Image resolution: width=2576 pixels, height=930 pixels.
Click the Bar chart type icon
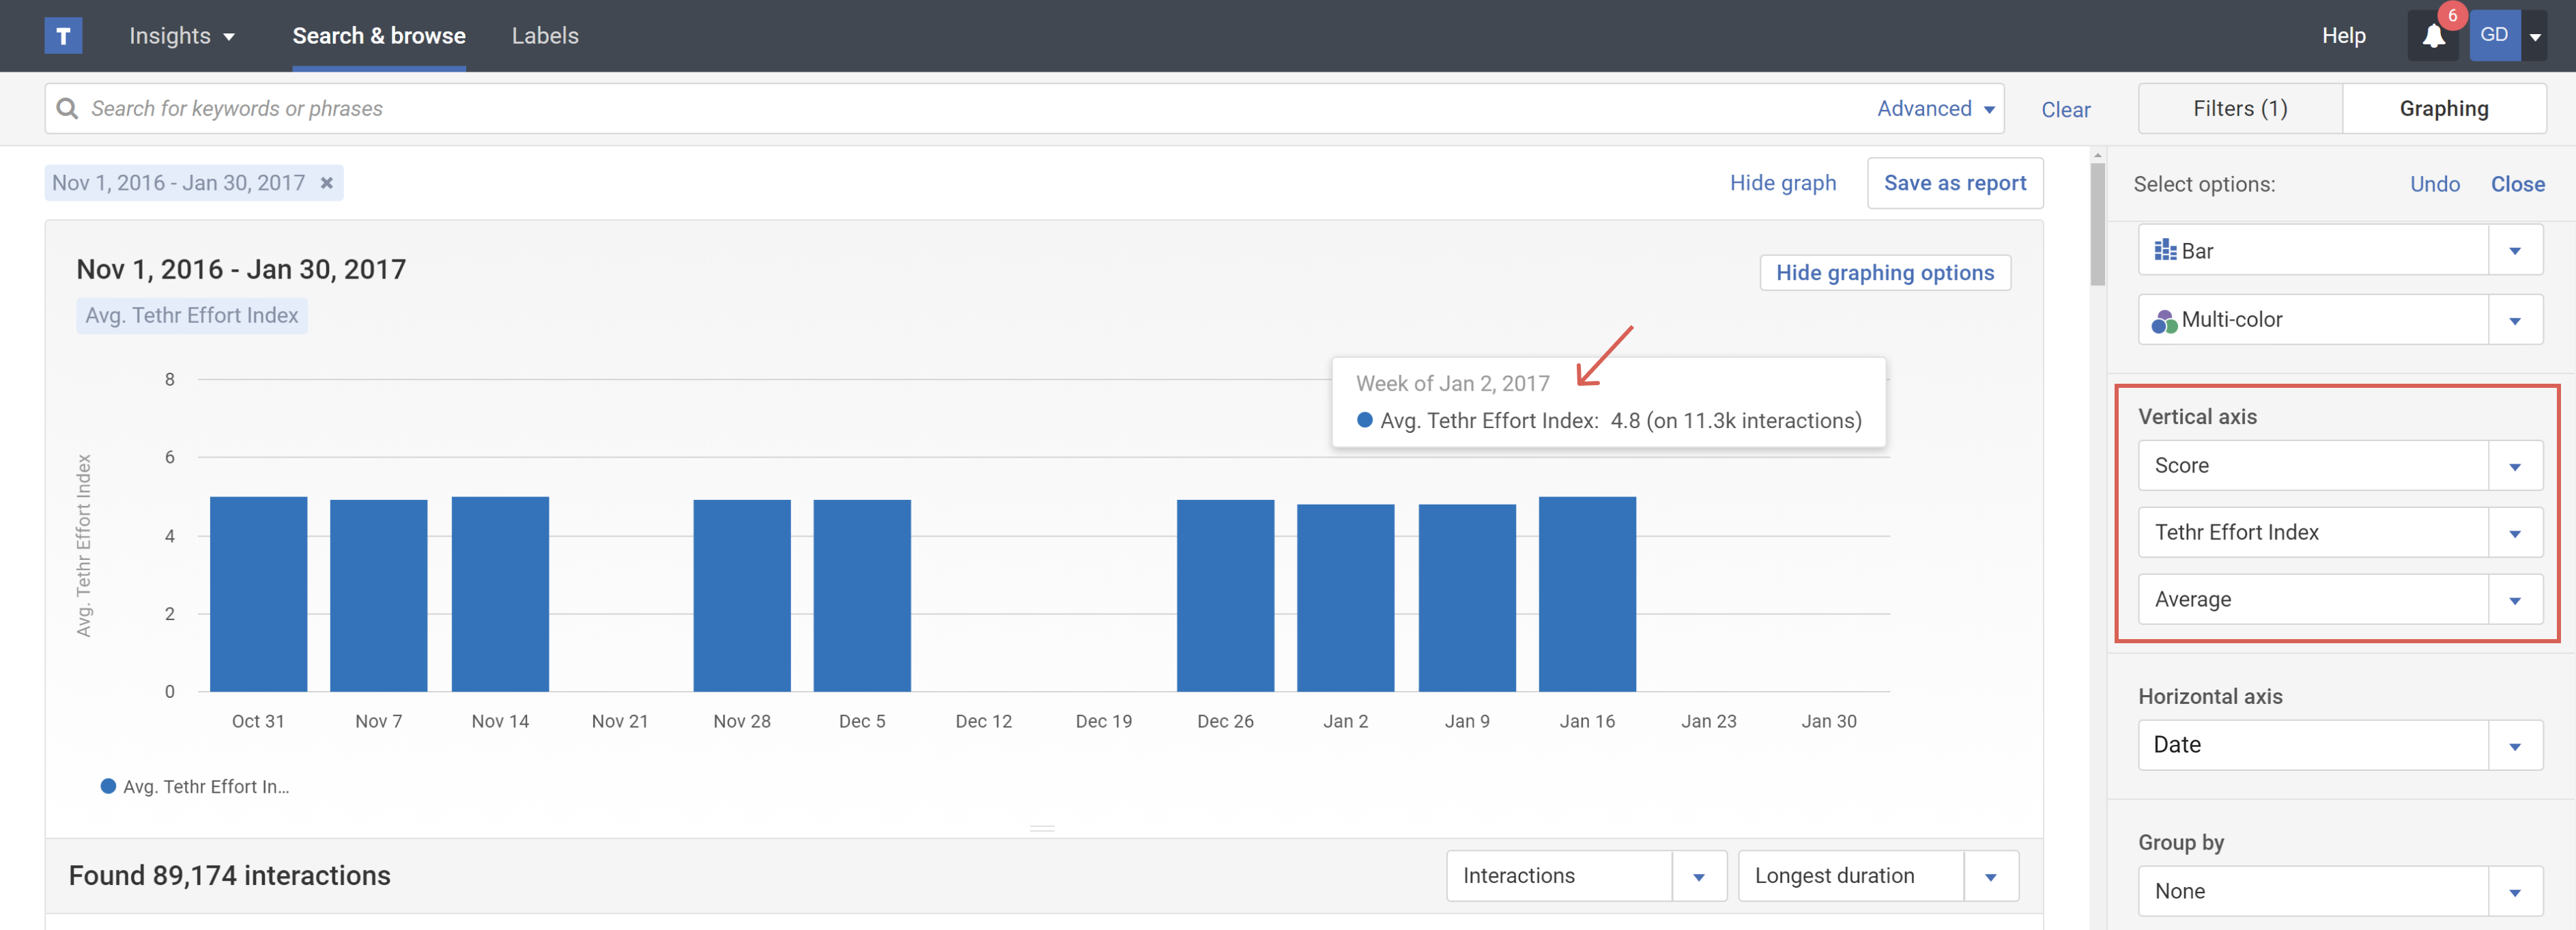click(x=2165, y=250)
